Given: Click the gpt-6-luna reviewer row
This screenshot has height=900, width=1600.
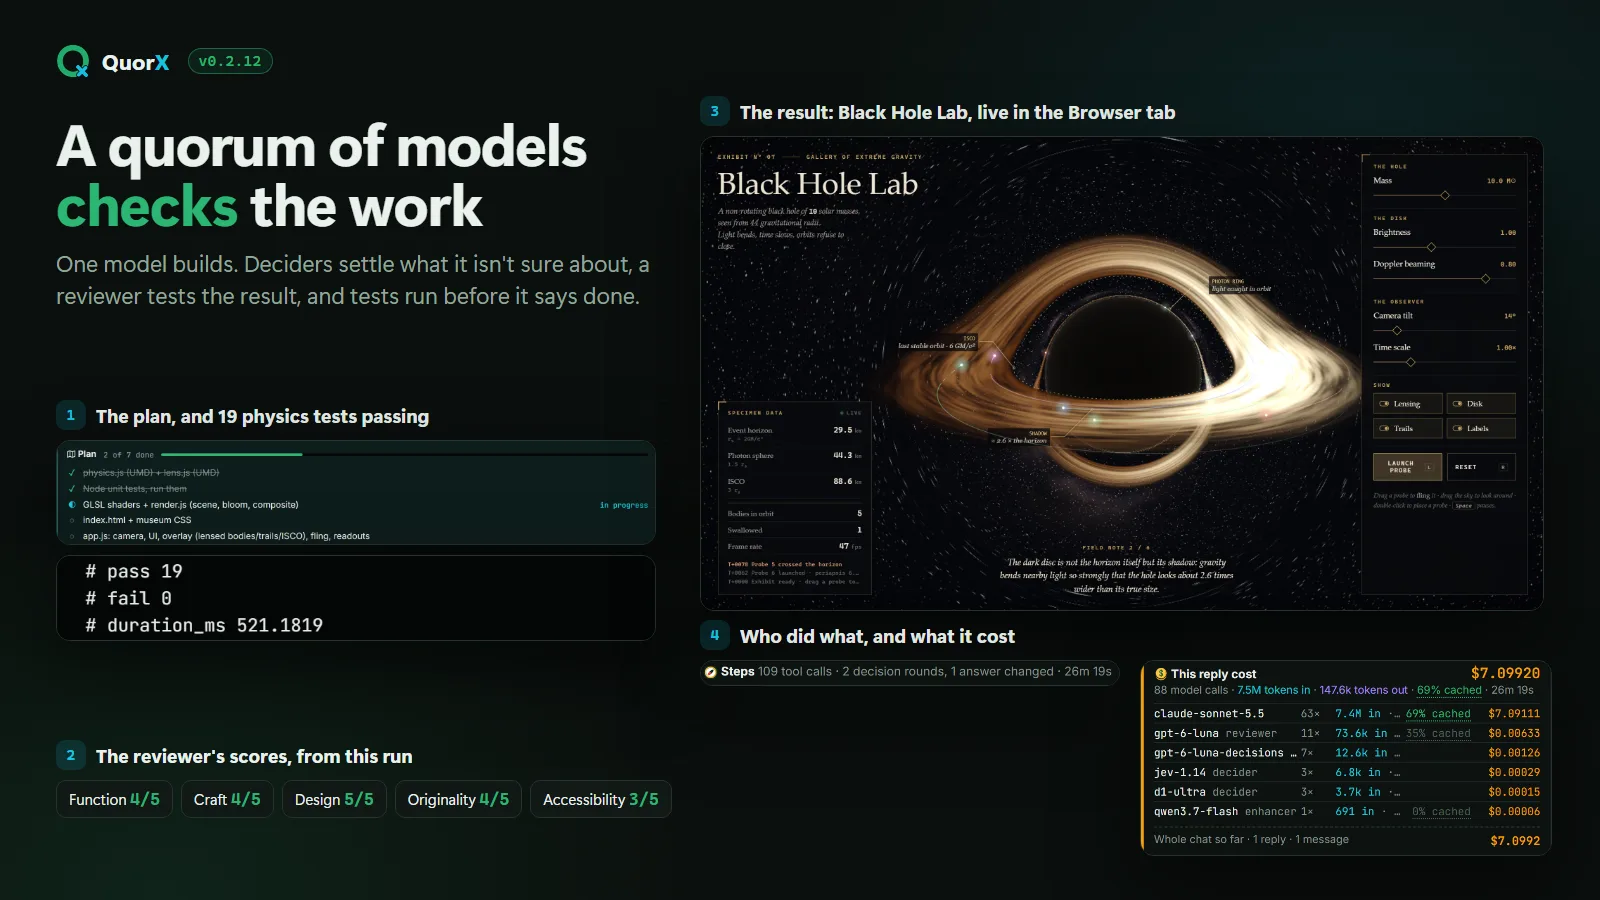Looking at the screenshot, I should tap(1346, 733).
